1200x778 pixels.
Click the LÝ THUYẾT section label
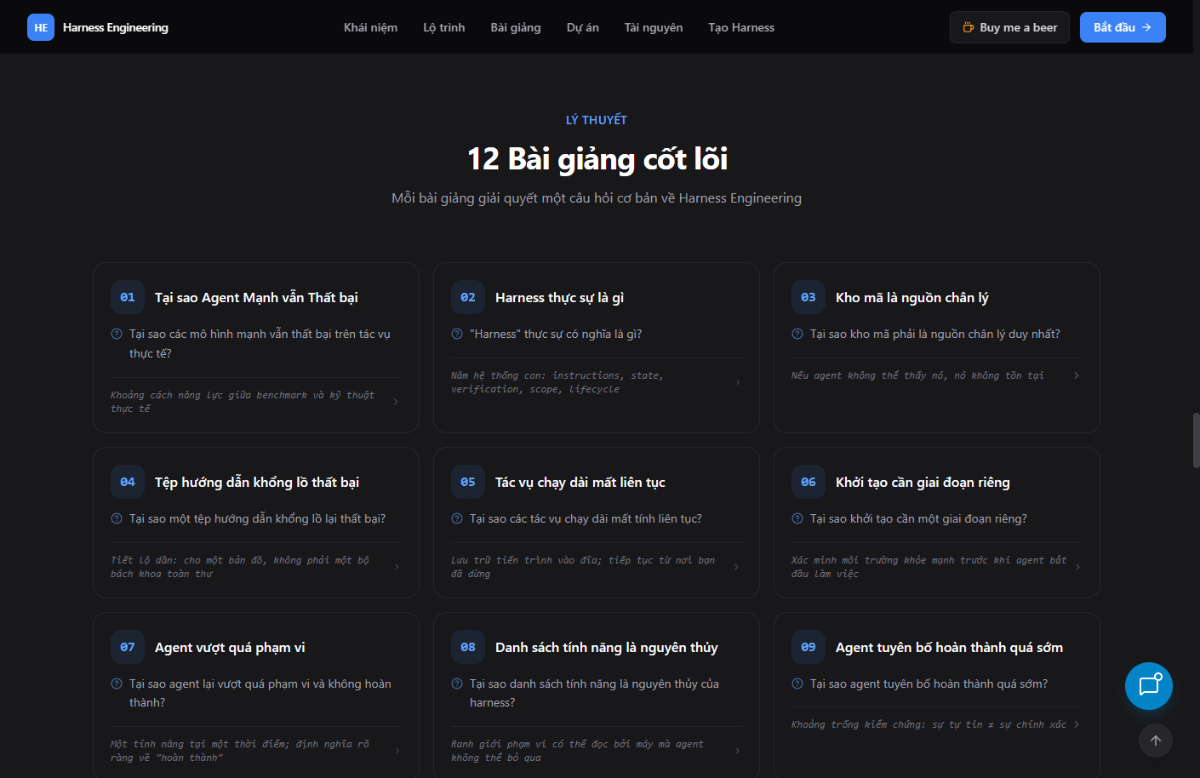pos(596,120)
